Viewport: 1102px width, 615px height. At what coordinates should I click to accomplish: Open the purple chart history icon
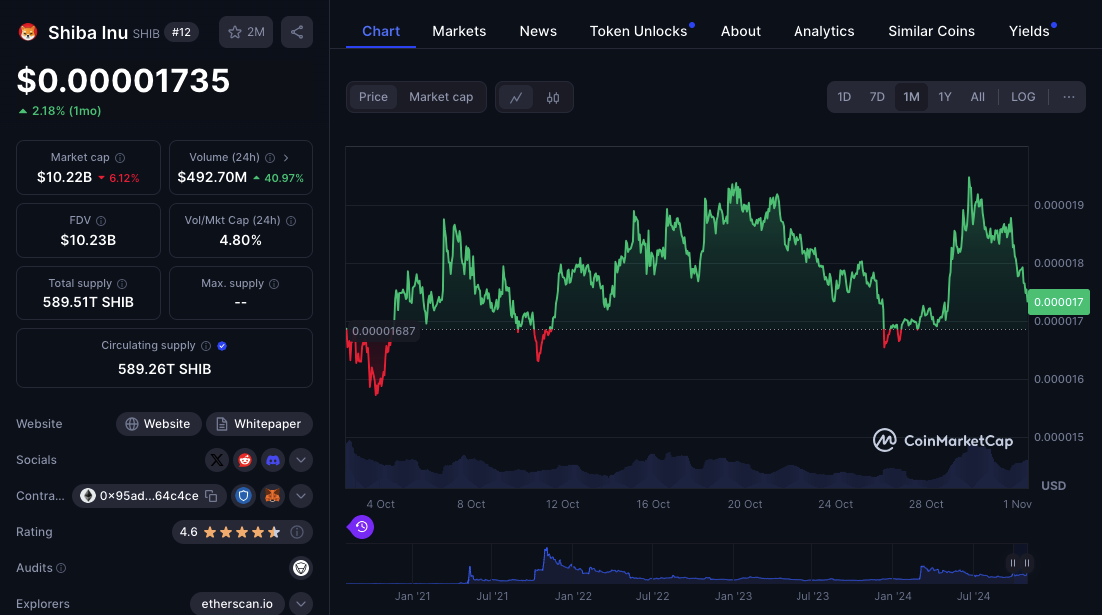coord(361,527)
